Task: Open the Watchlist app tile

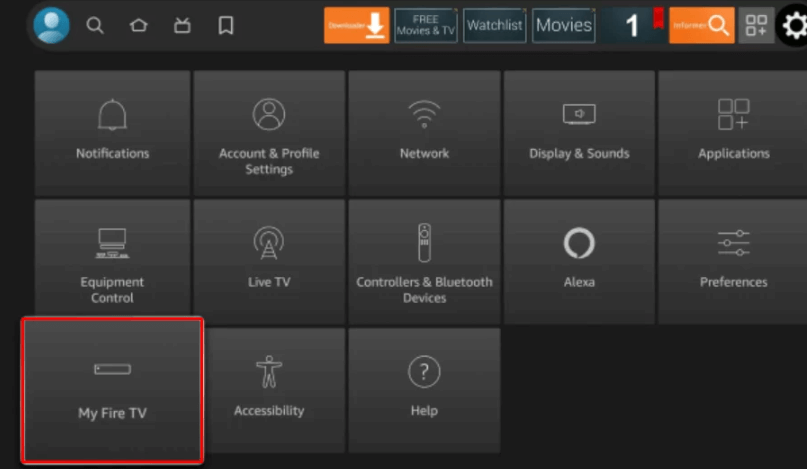Action: (495, 25)
